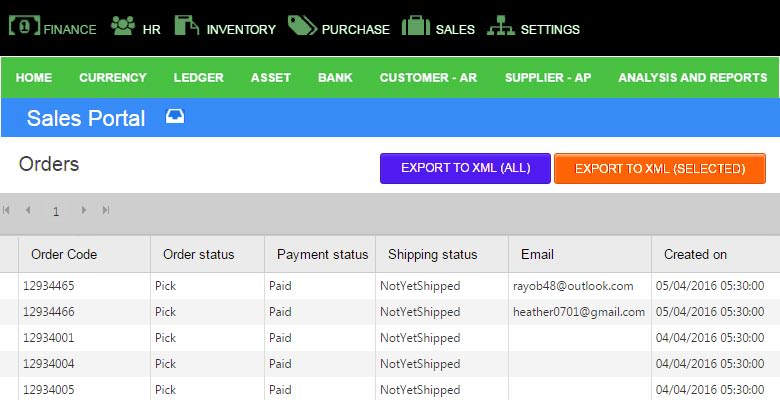Sort by Shipping status column header

coord(432,254)
